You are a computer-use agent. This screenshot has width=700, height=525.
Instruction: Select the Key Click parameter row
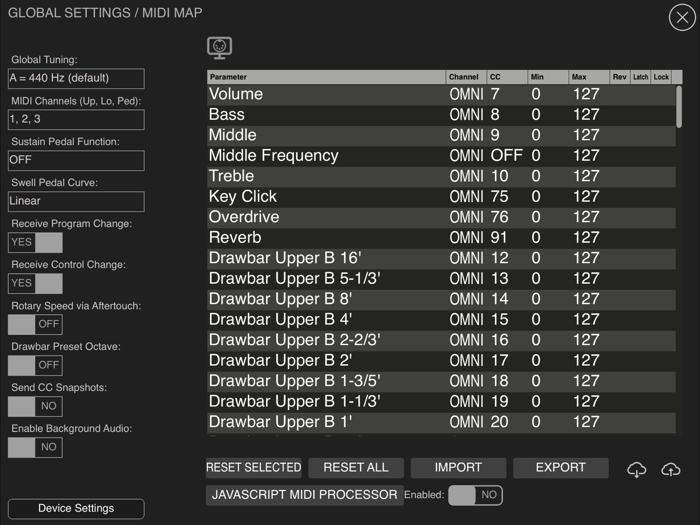click(x=441, y=197)
